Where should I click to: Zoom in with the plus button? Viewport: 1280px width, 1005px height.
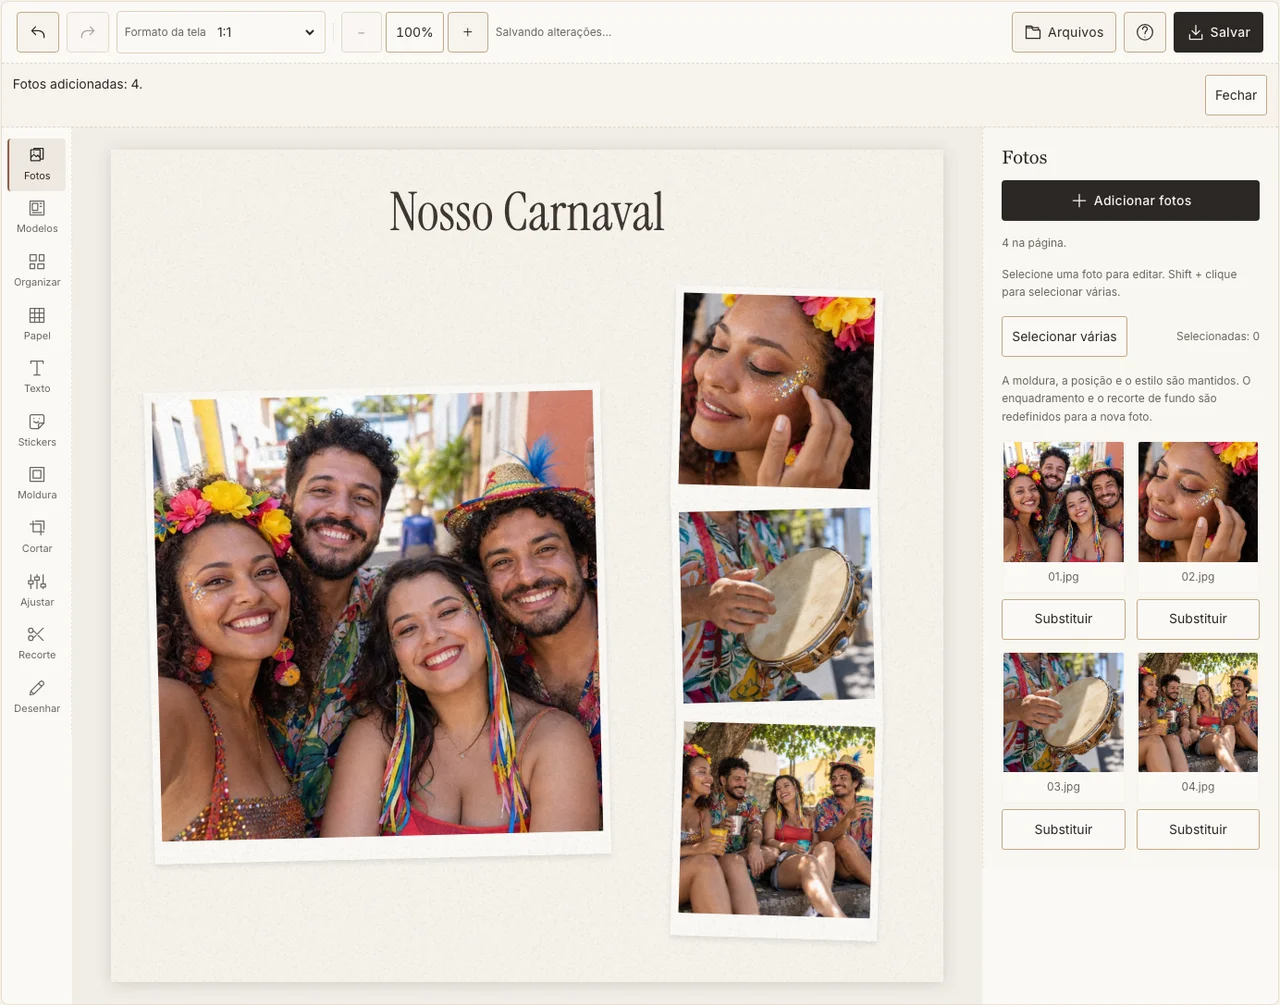(468, 32)
